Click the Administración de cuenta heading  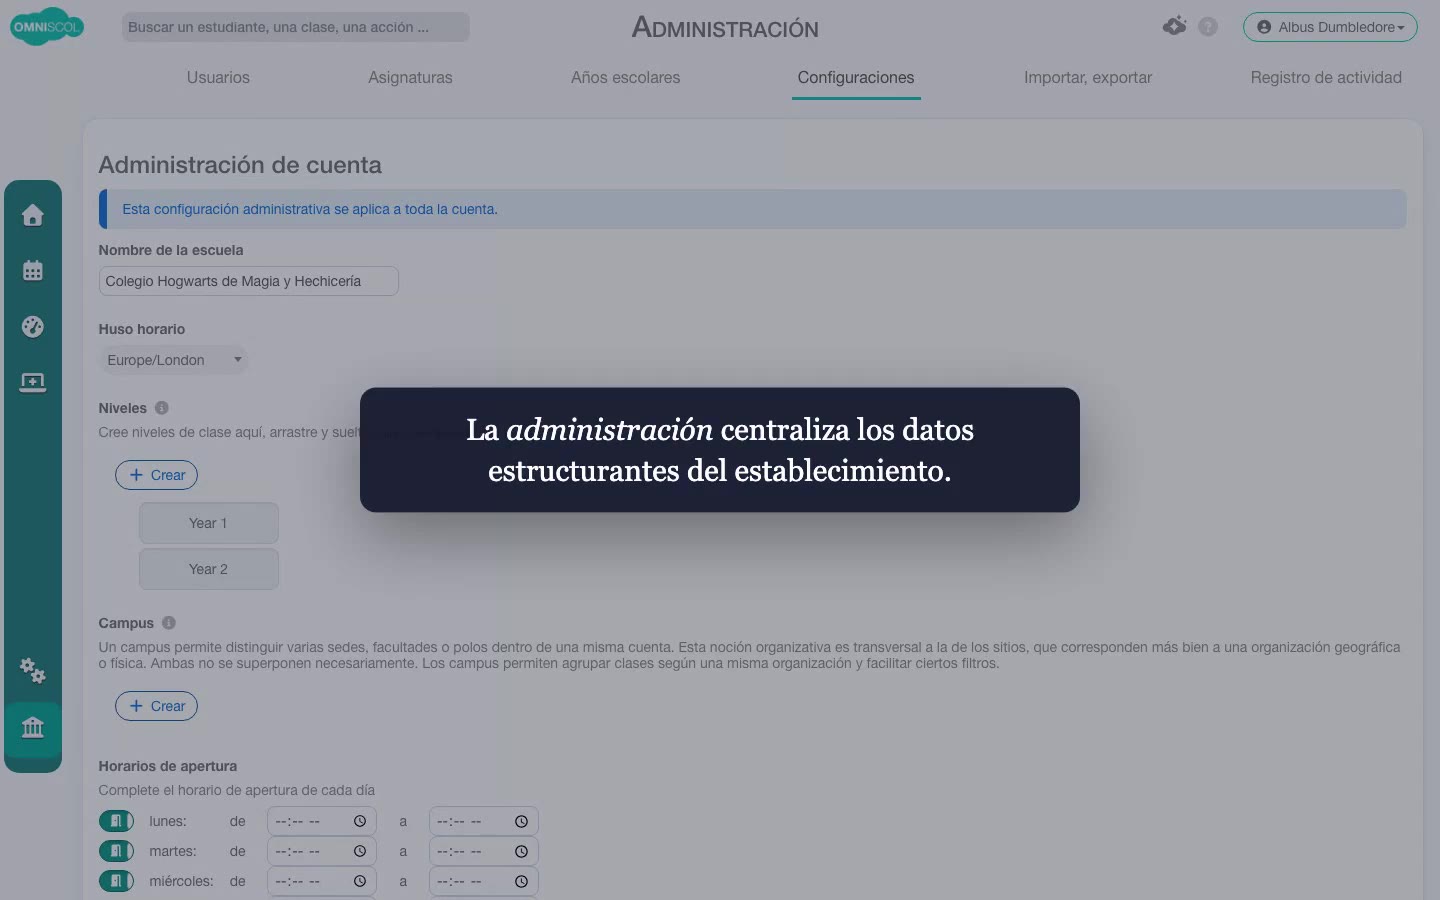[x=240, y=165]
